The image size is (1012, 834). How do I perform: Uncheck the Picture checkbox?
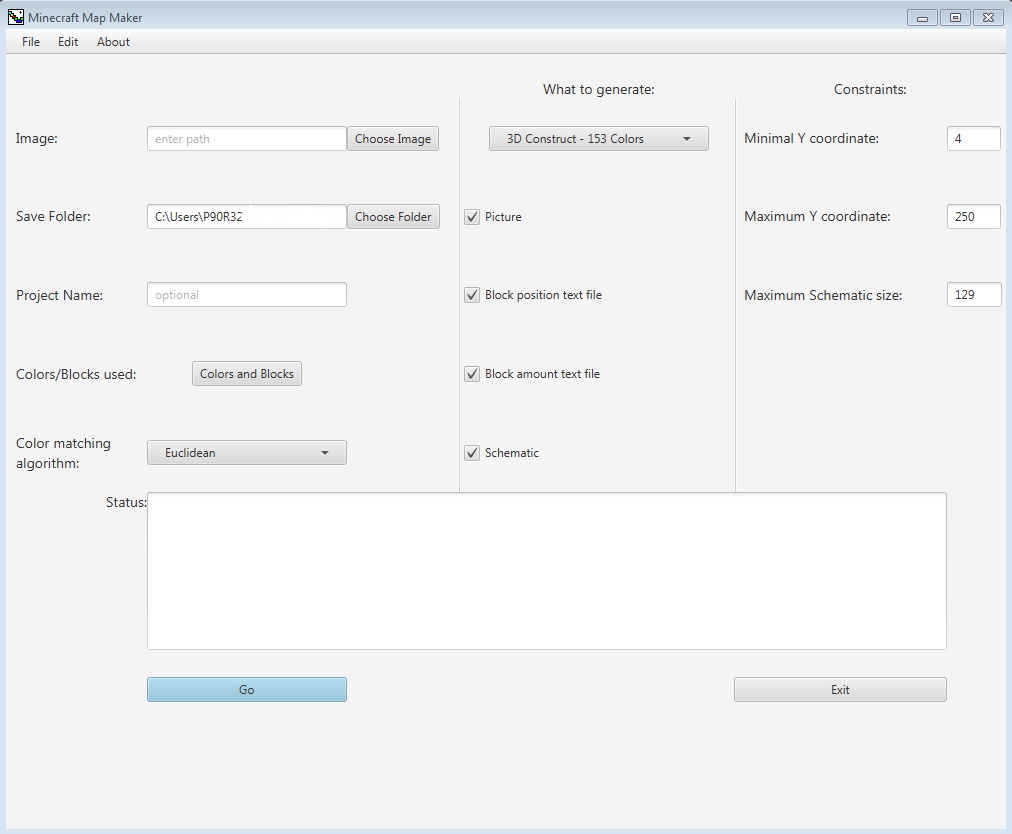pos(472,217)
